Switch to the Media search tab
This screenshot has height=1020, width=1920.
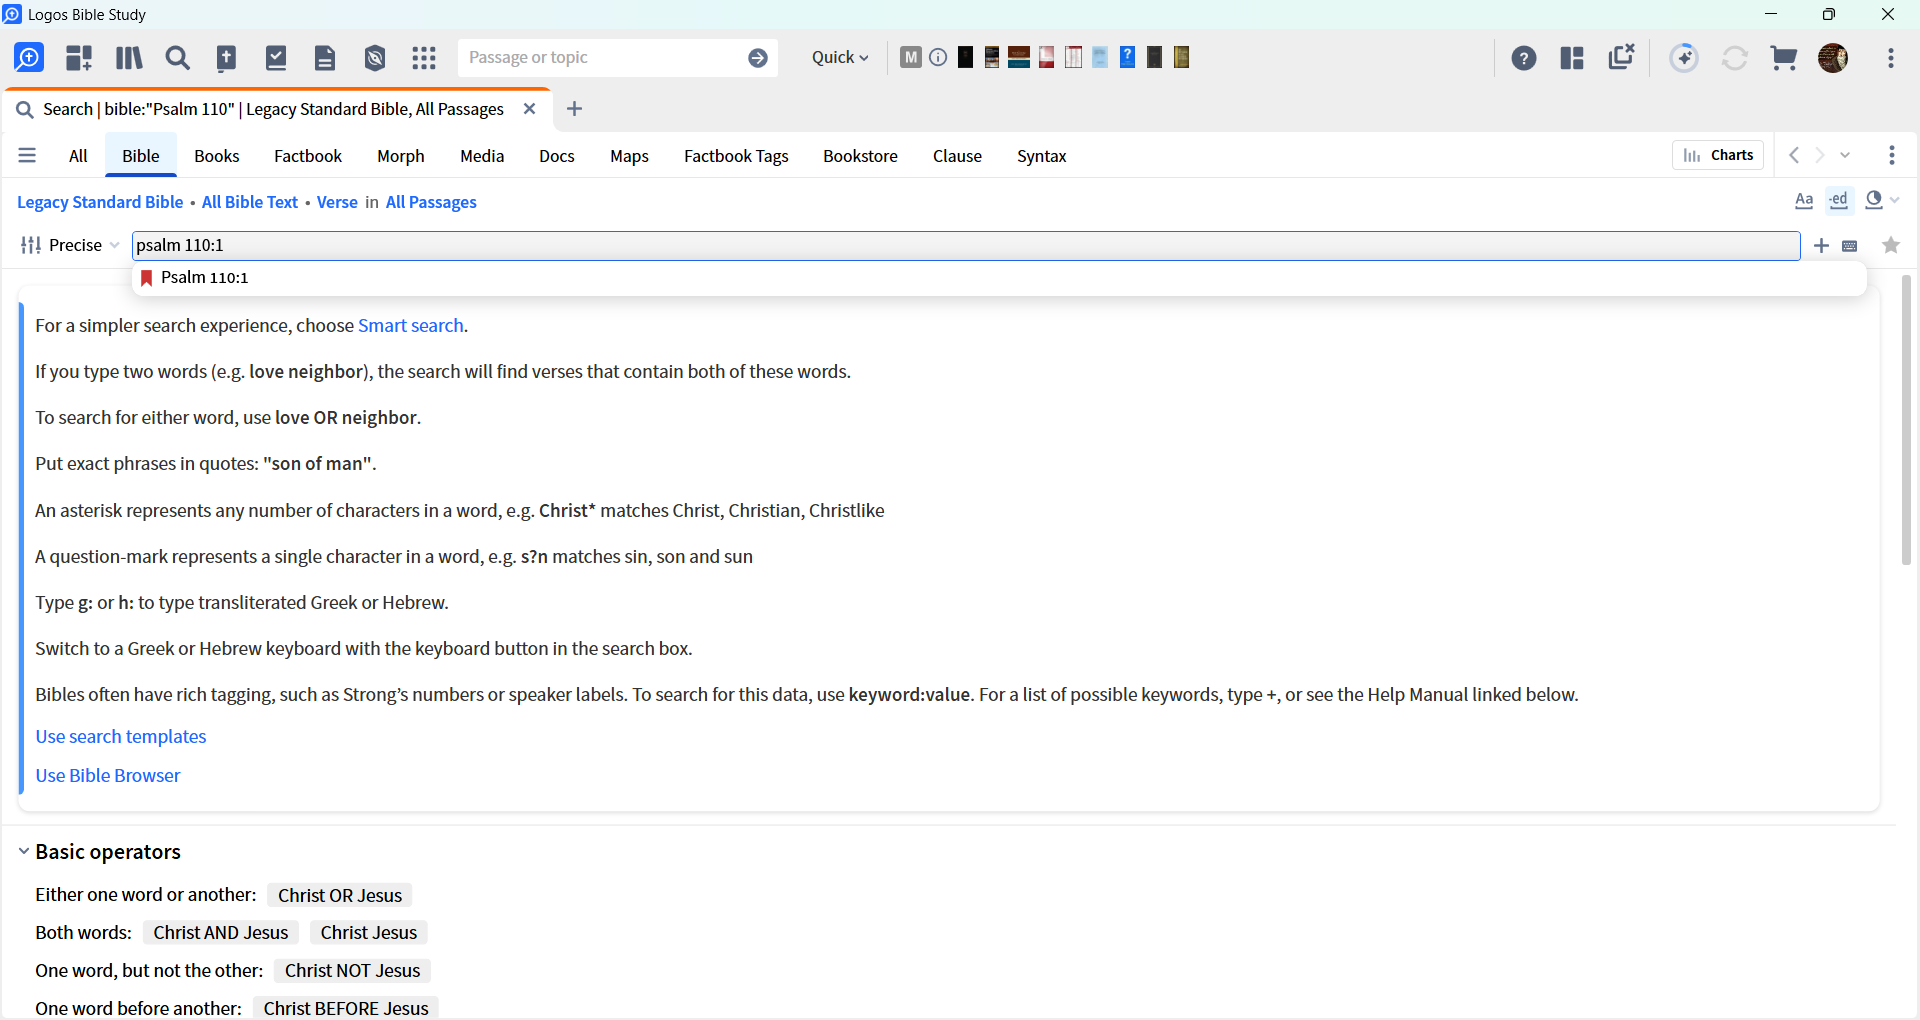point(482,156)
